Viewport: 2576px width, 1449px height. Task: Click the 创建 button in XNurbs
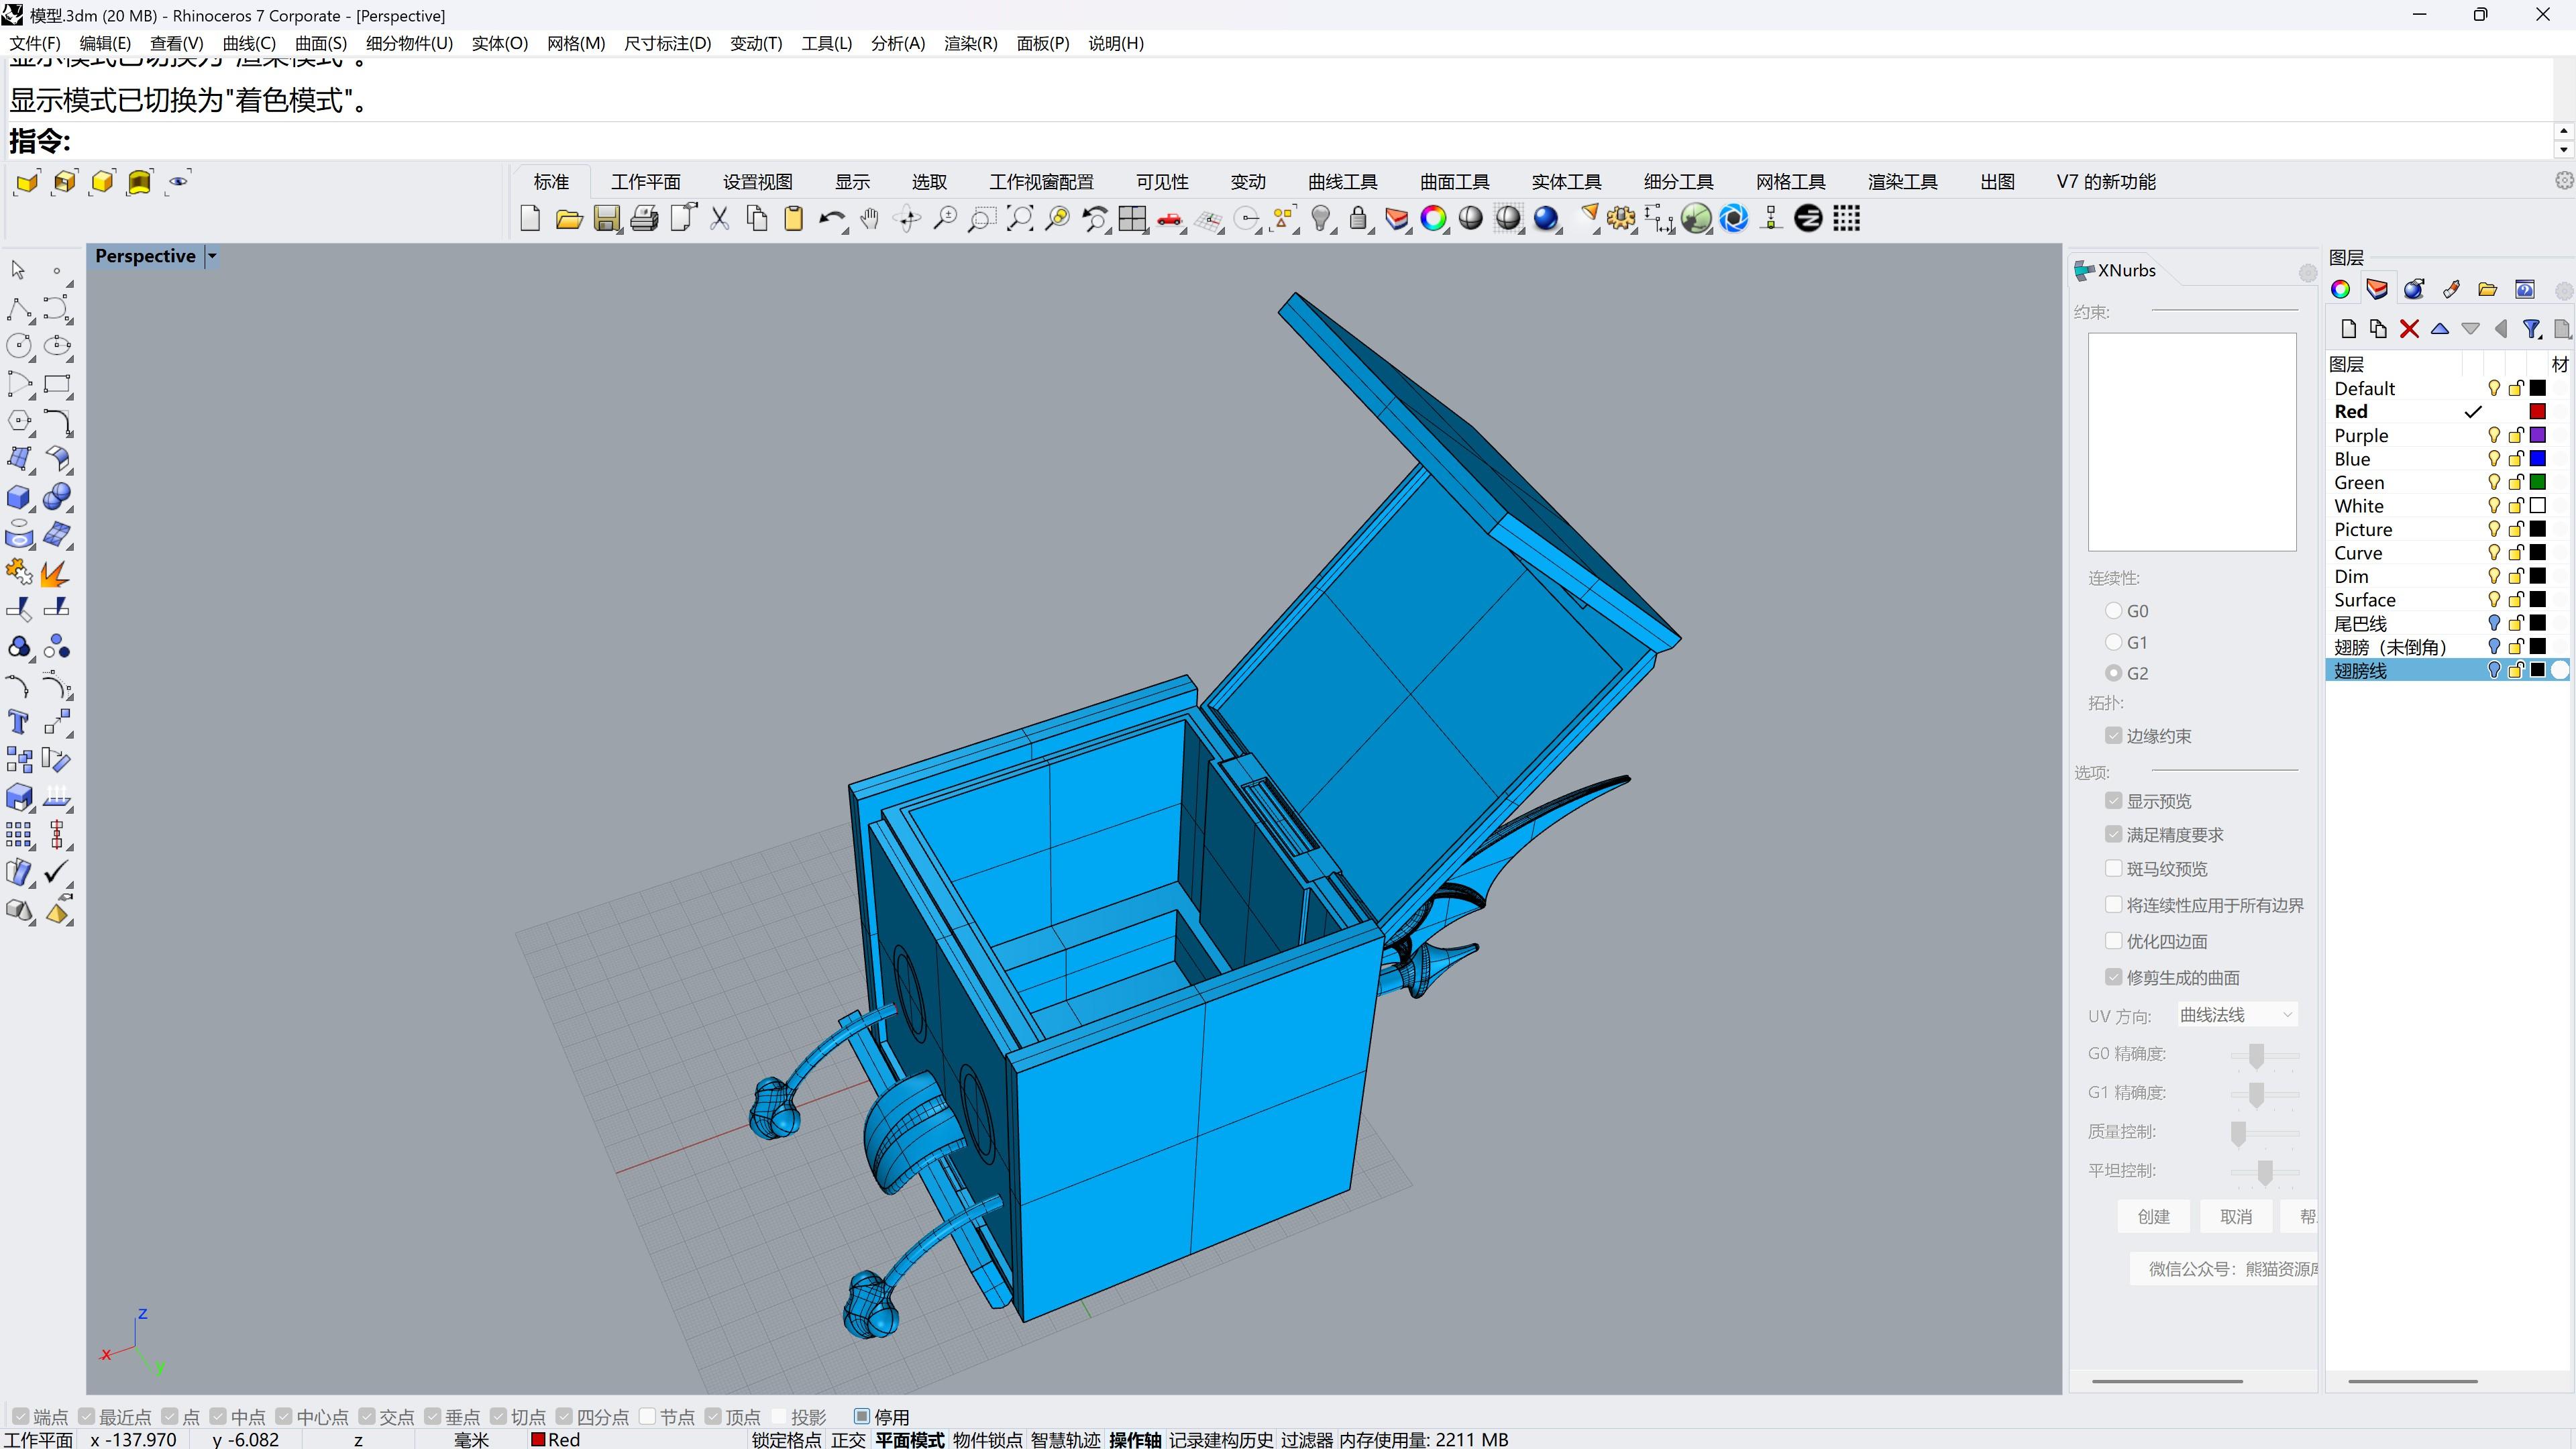point(2153,1216)
